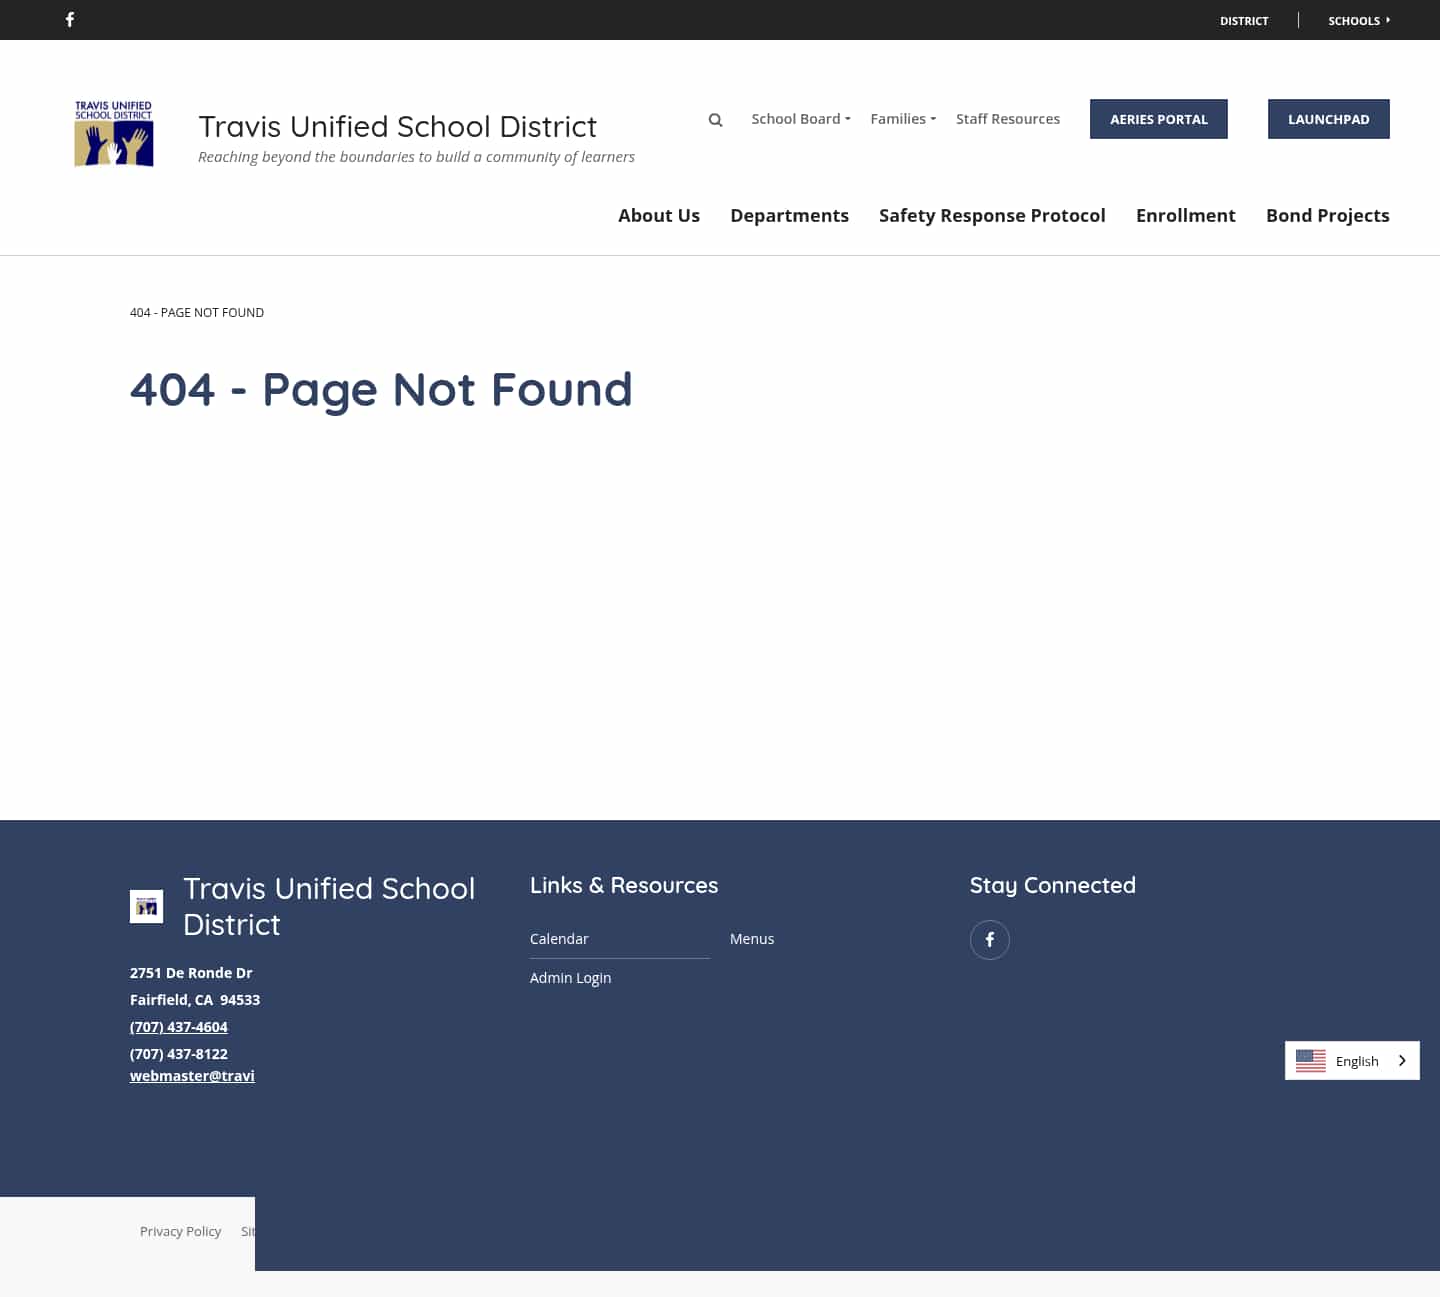
Task: Click the district logo in the footer
Action: 146,906
